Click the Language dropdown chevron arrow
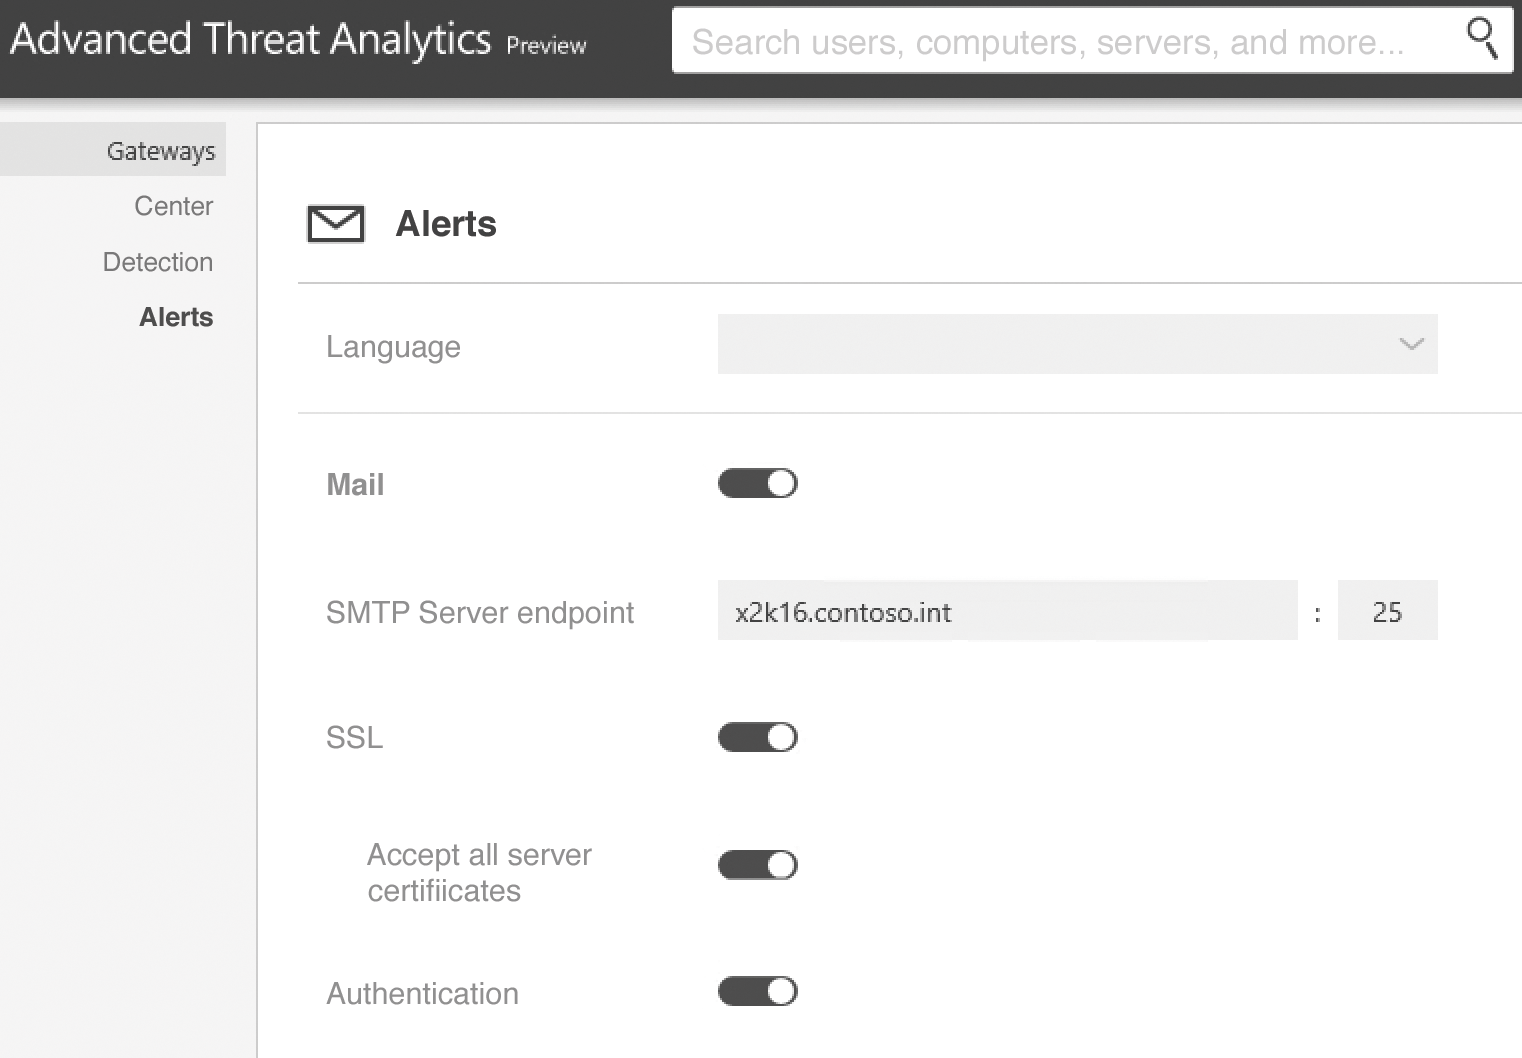 coord(1411,344)
